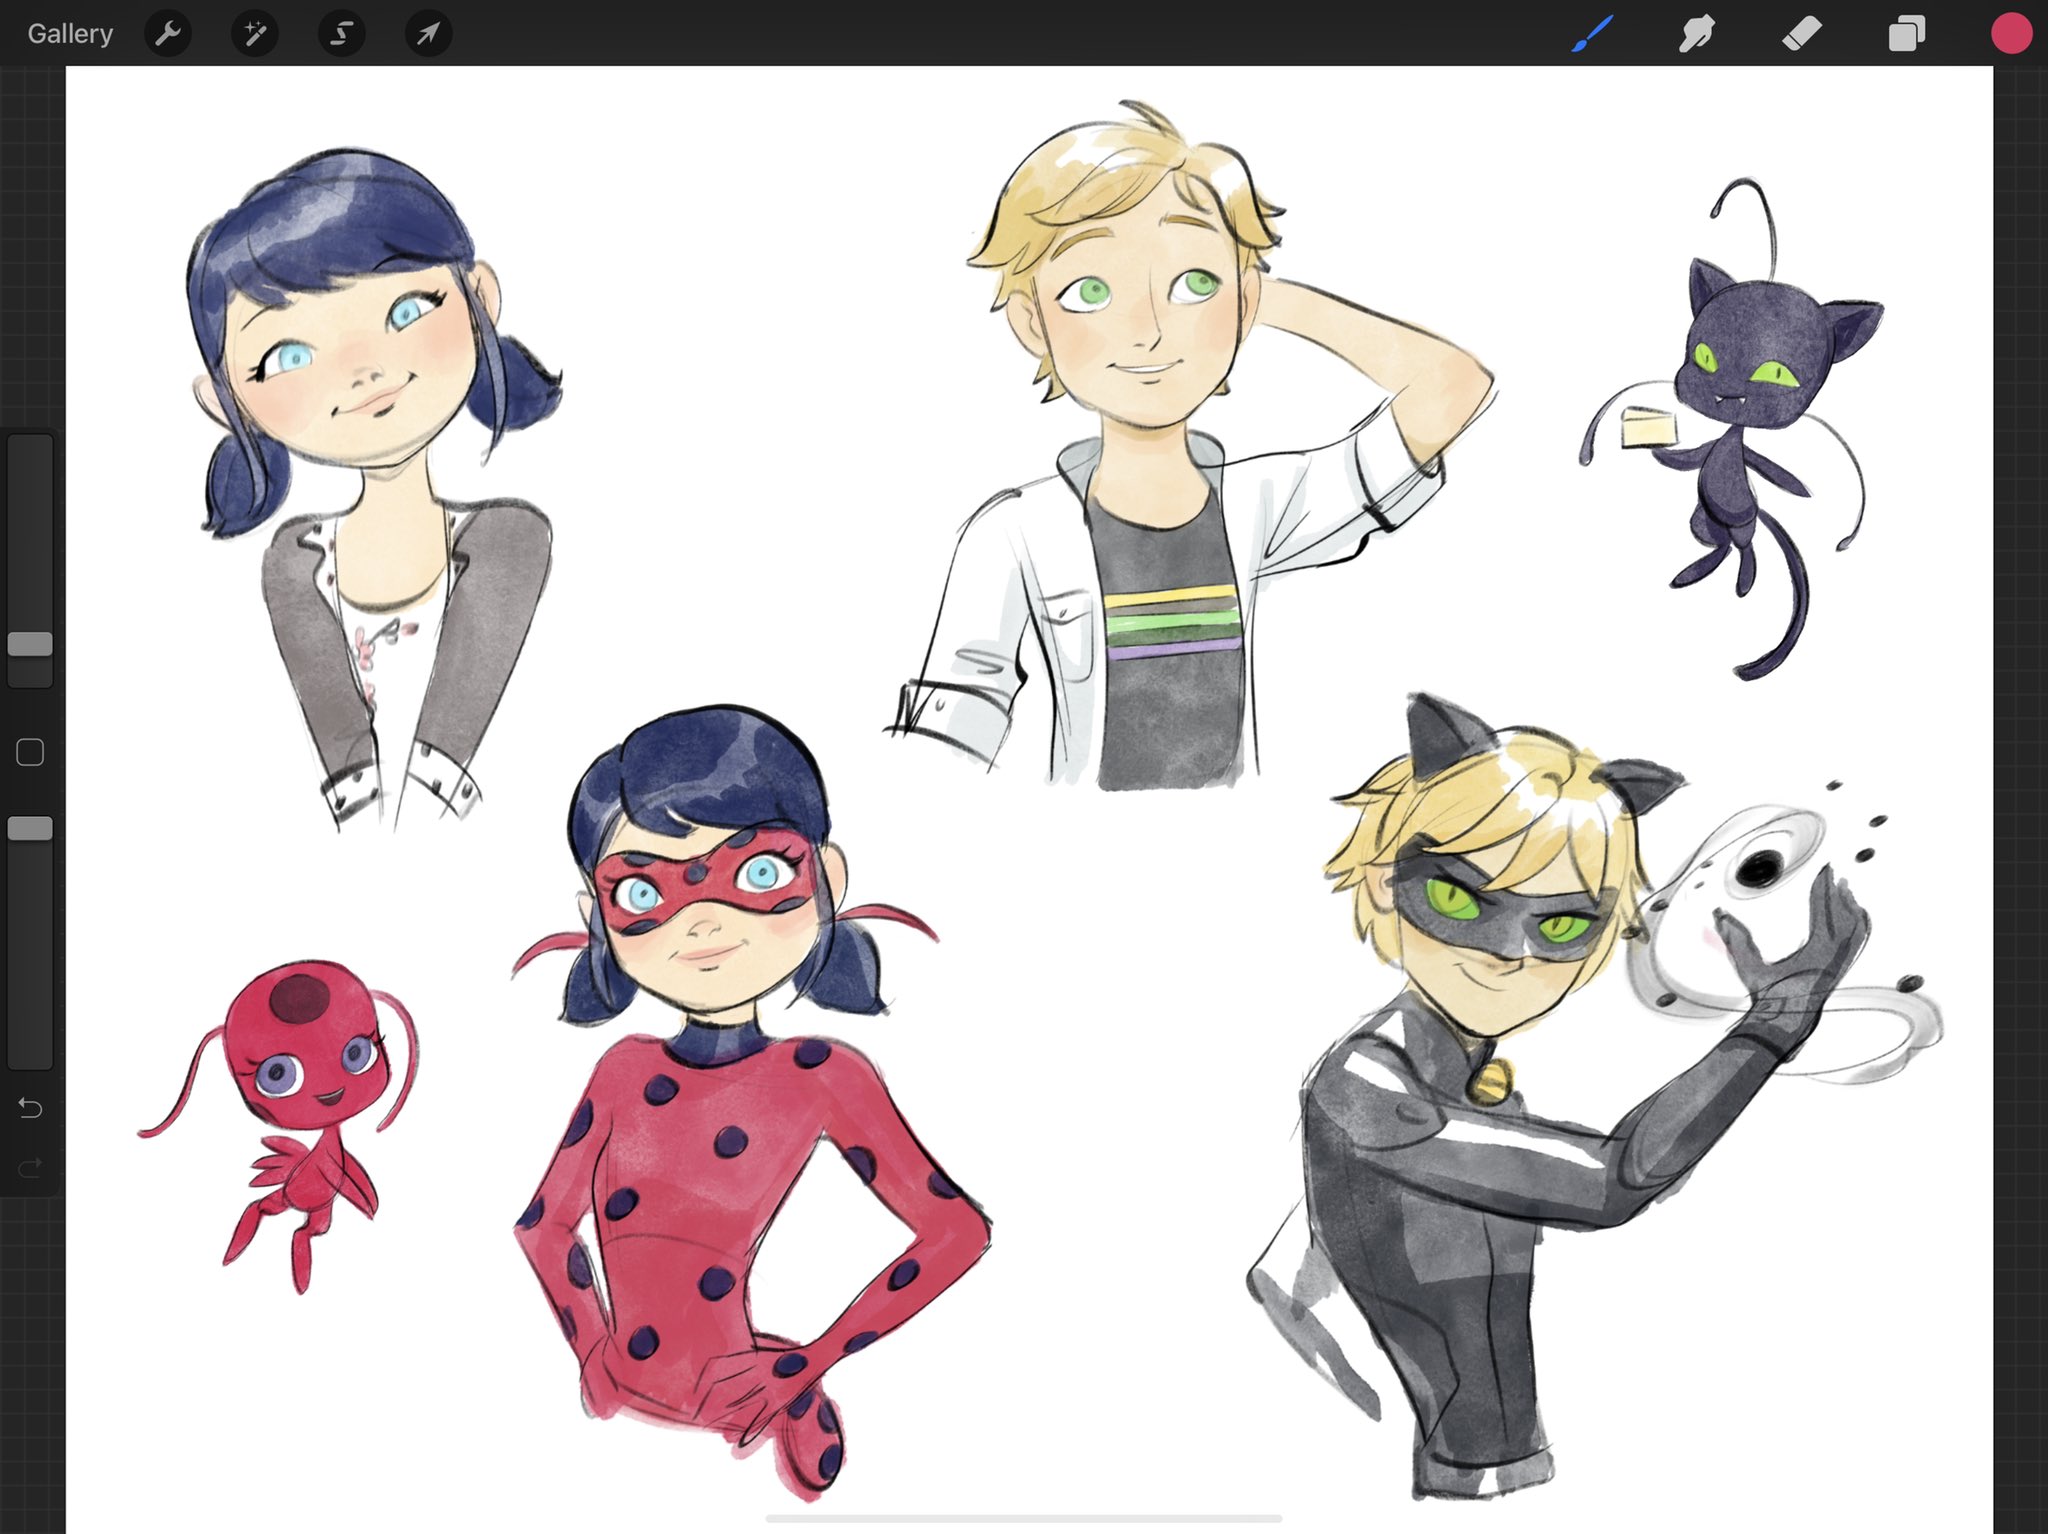Screen dimensions: 2048x1534
Task: Undo the last stroke with the sidebar arrow
Action: click(30, 1108)
